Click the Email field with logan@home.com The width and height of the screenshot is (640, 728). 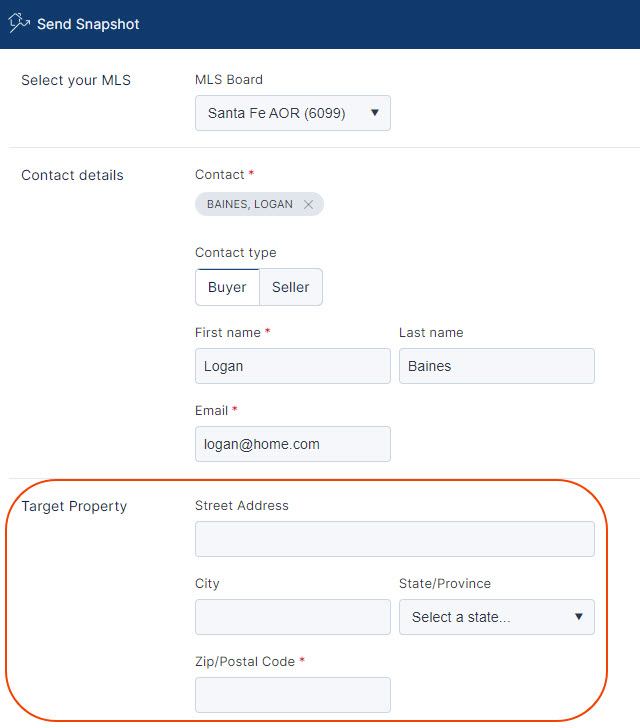pos(293,444)
